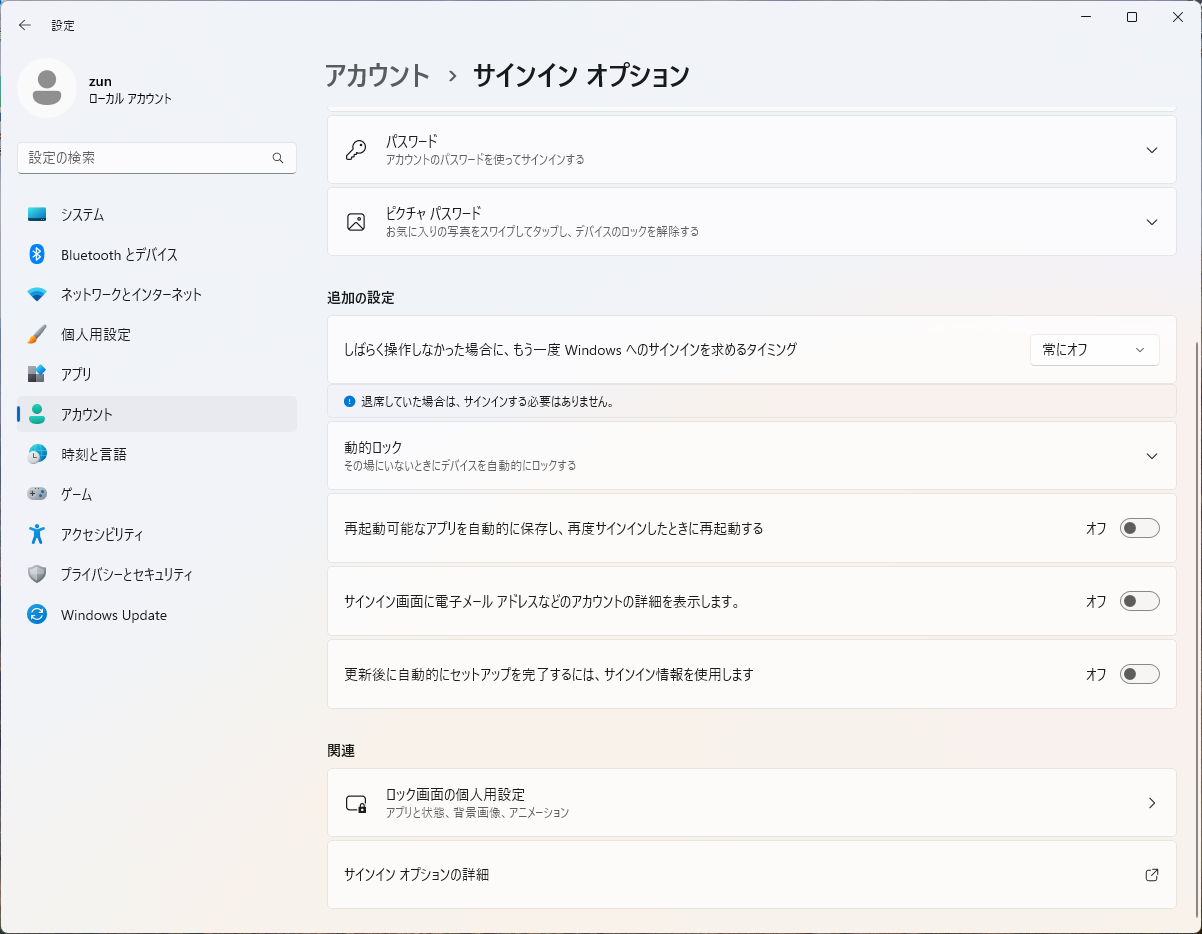The image size is (1202, 934).
Task: Click the サインイン オプション page title
Action: coord(581,75)
